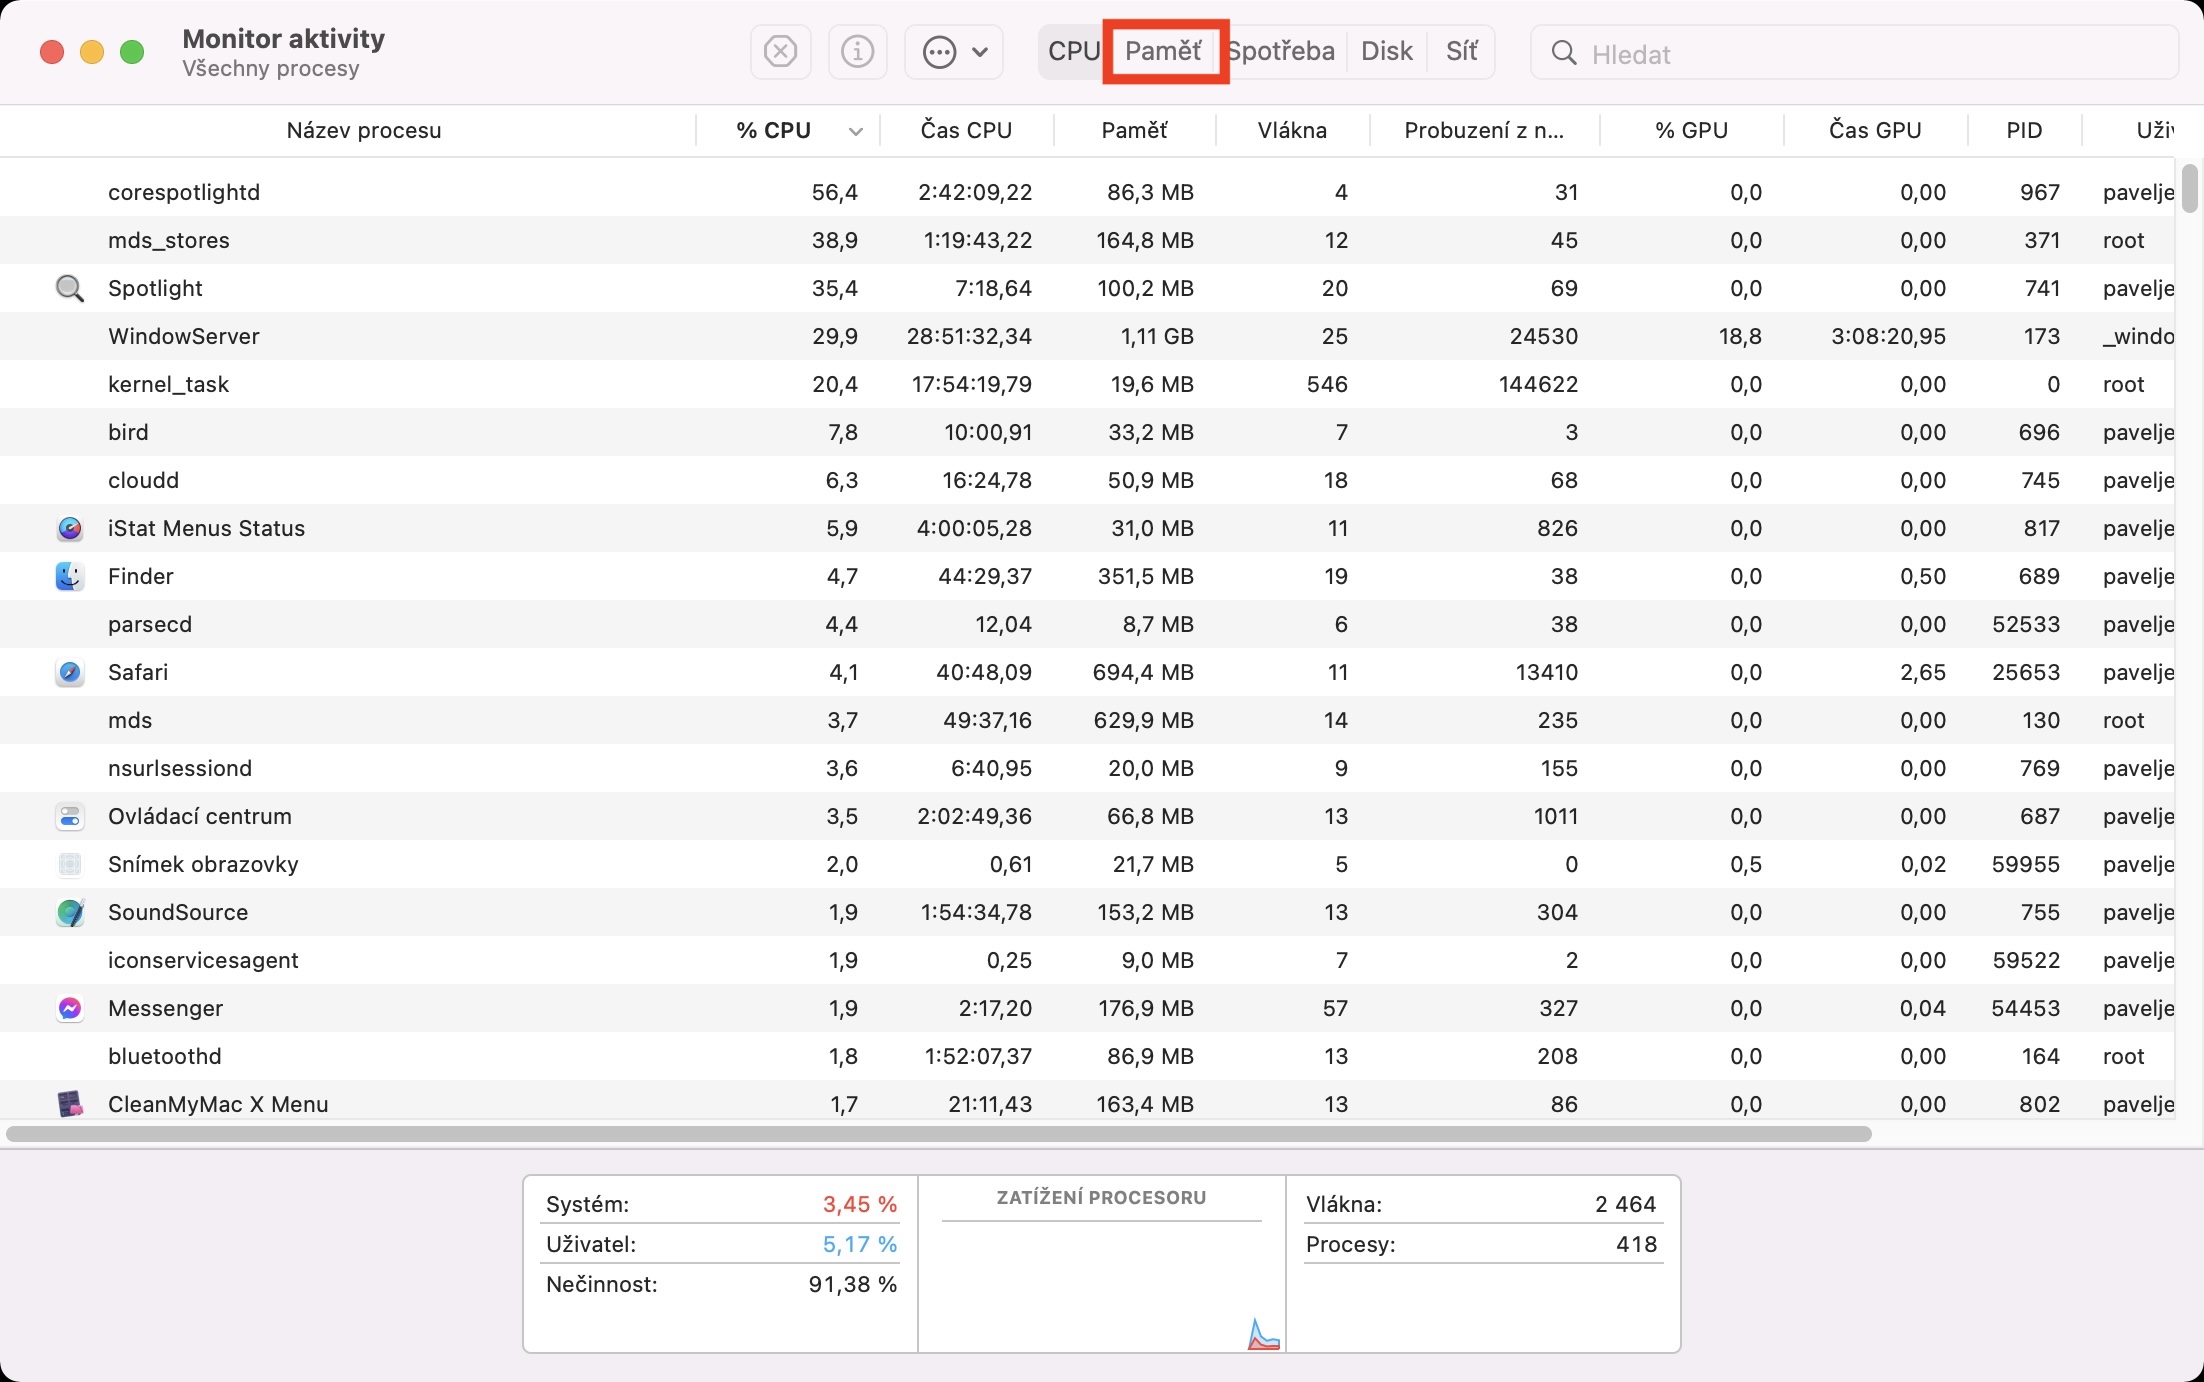Sort by Název procesu column header
Image resolution: width=2204 pixels, height=1382 pixels.
[x=363, y=130]
